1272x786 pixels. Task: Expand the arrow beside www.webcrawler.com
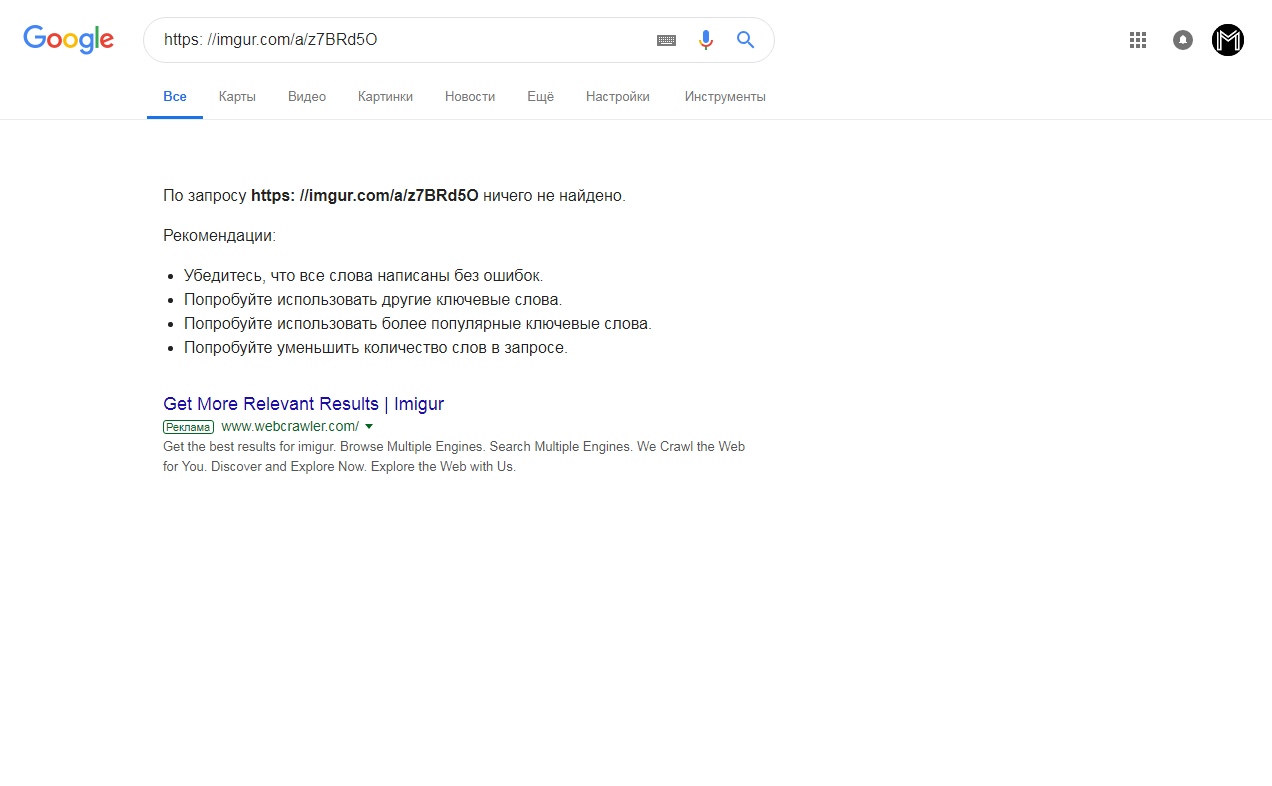pyautogui.click(x=369, y=427)
